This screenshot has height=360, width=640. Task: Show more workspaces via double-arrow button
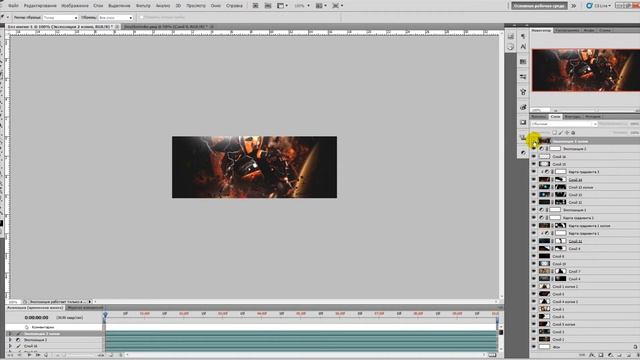tap(573, 6)
